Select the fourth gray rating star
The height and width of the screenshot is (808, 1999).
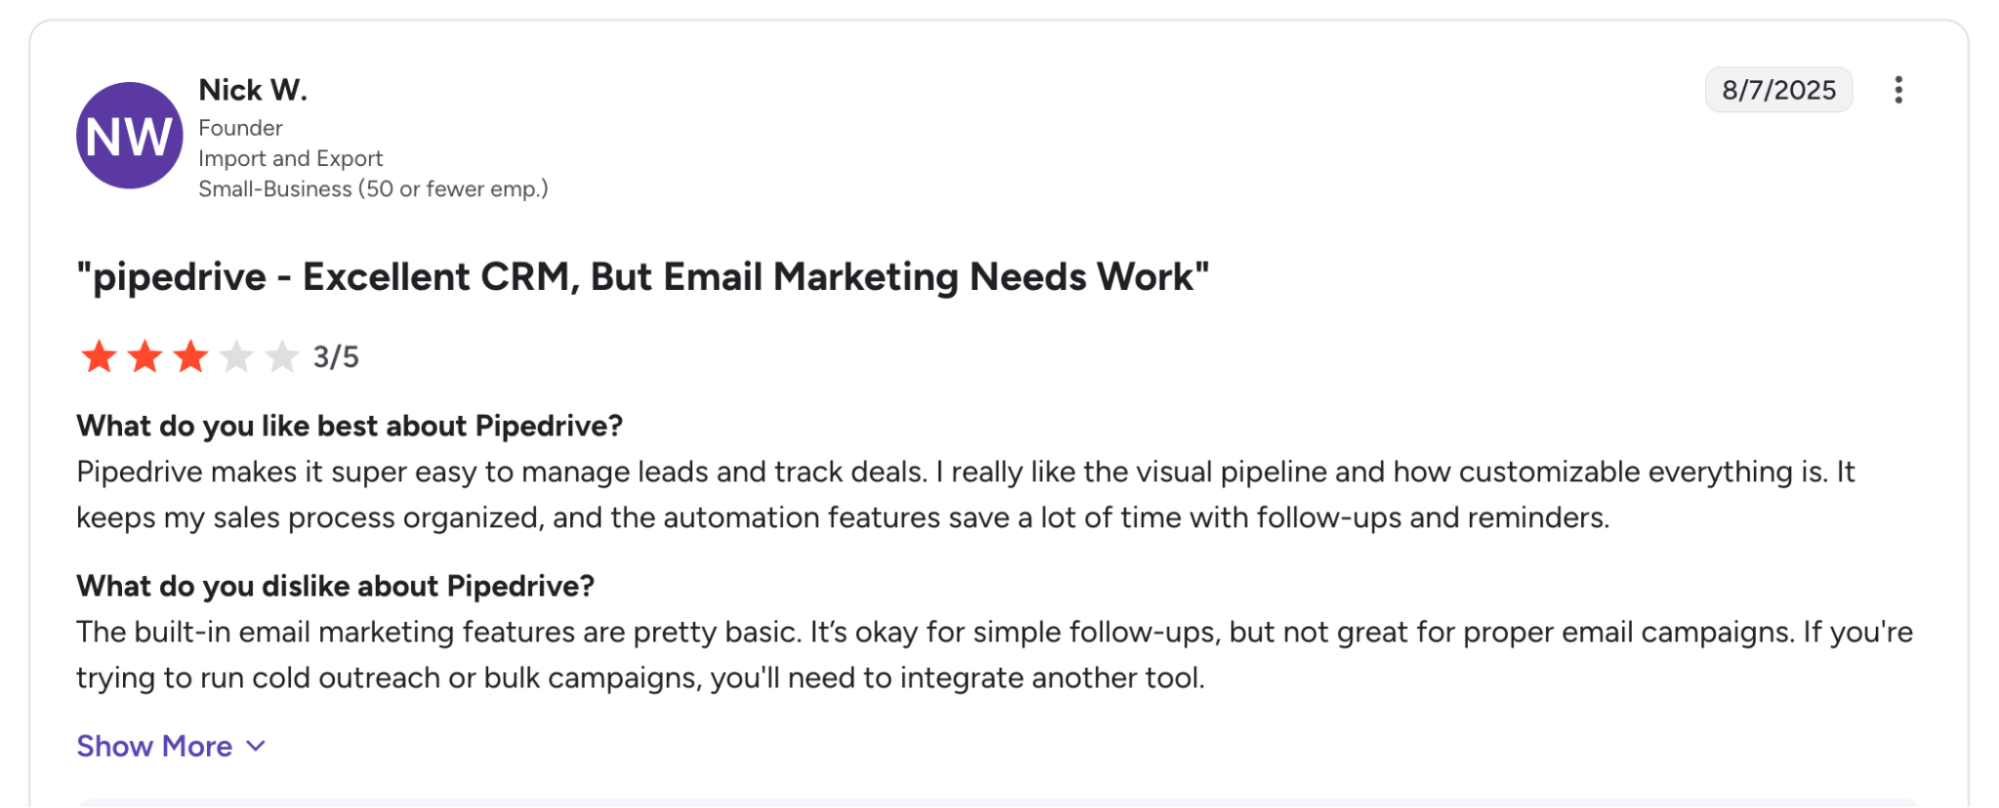[x=236, y=356]
